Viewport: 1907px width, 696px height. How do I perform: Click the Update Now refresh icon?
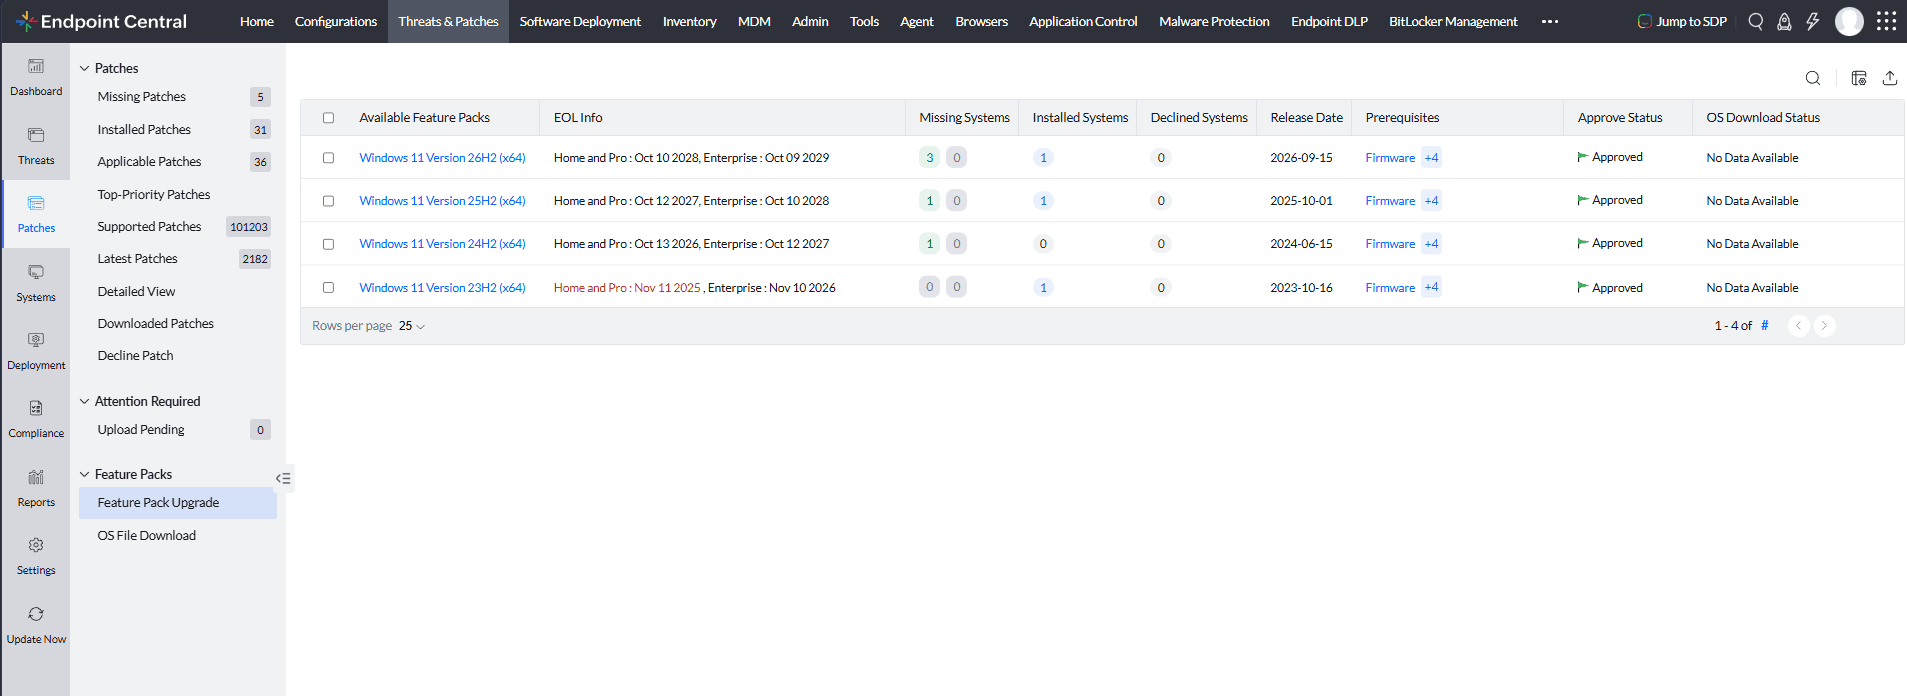click(36, 614)
